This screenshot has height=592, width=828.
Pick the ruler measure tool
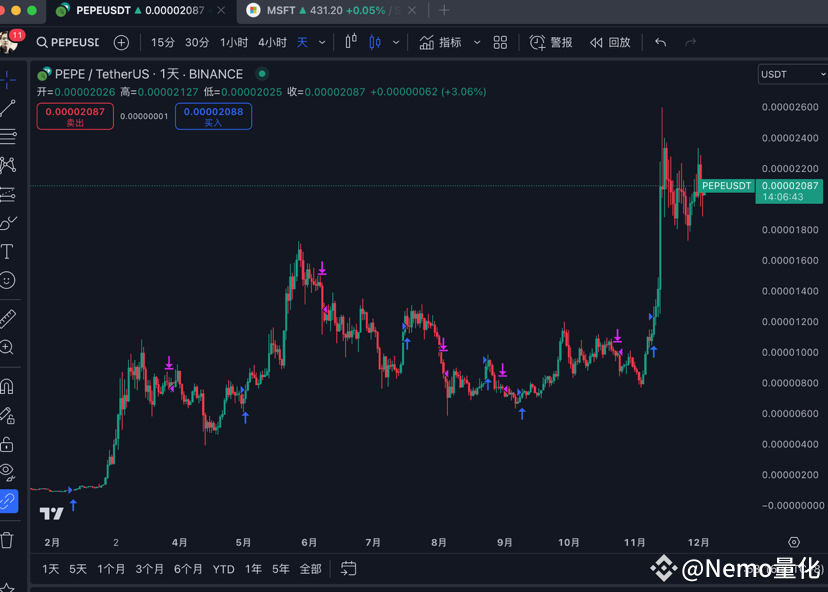point(7,318)
